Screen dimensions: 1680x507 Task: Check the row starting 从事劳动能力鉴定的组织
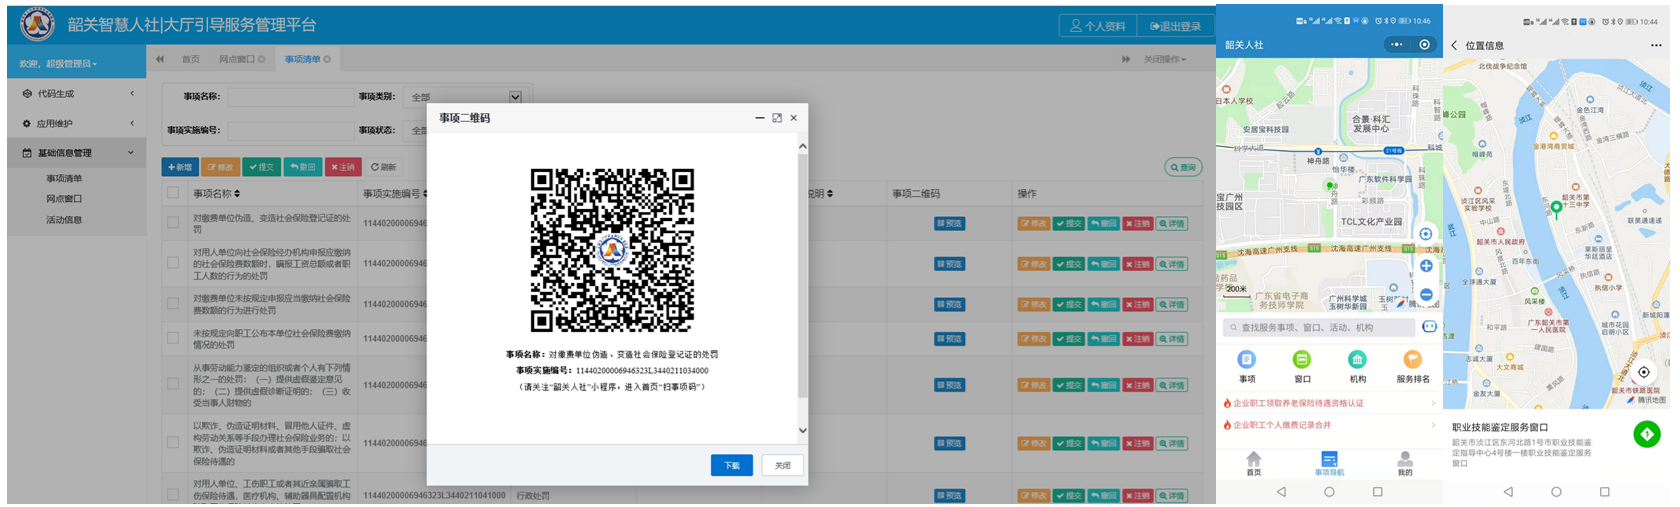[173, 385]
